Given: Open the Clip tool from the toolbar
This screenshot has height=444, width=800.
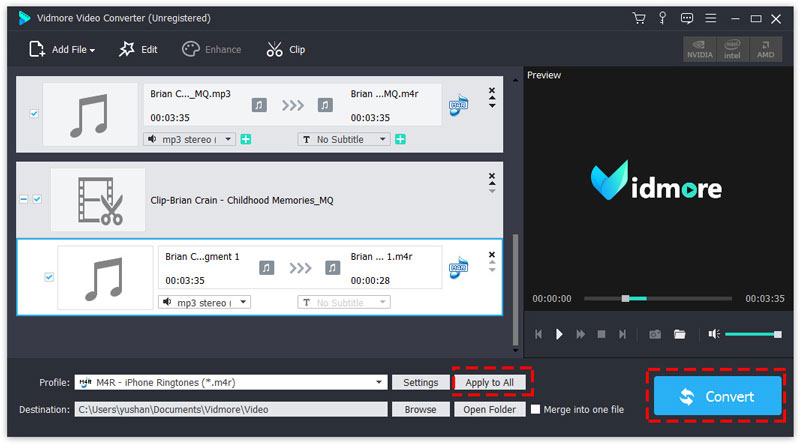Looking at the screenshot, I should 286,49.
